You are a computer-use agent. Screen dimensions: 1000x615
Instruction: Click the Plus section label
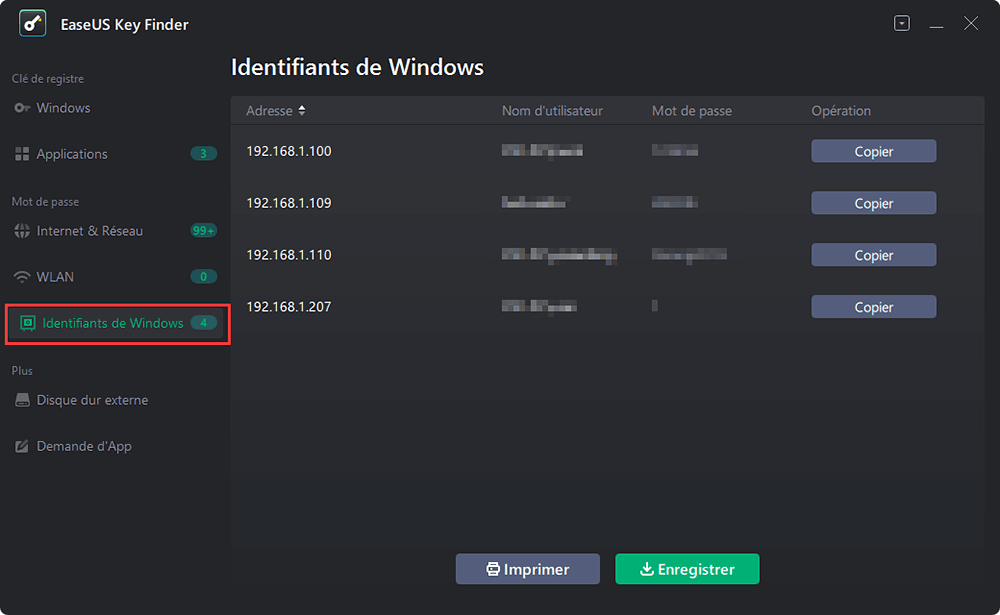[x=22, y=371]
